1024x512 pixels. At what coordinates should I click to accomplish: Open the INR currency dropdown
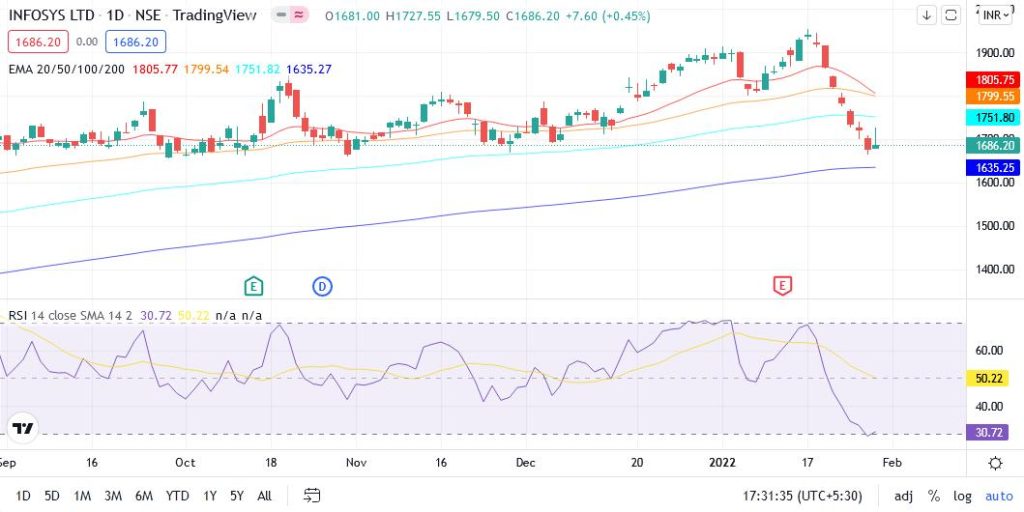tap(995, 15)
